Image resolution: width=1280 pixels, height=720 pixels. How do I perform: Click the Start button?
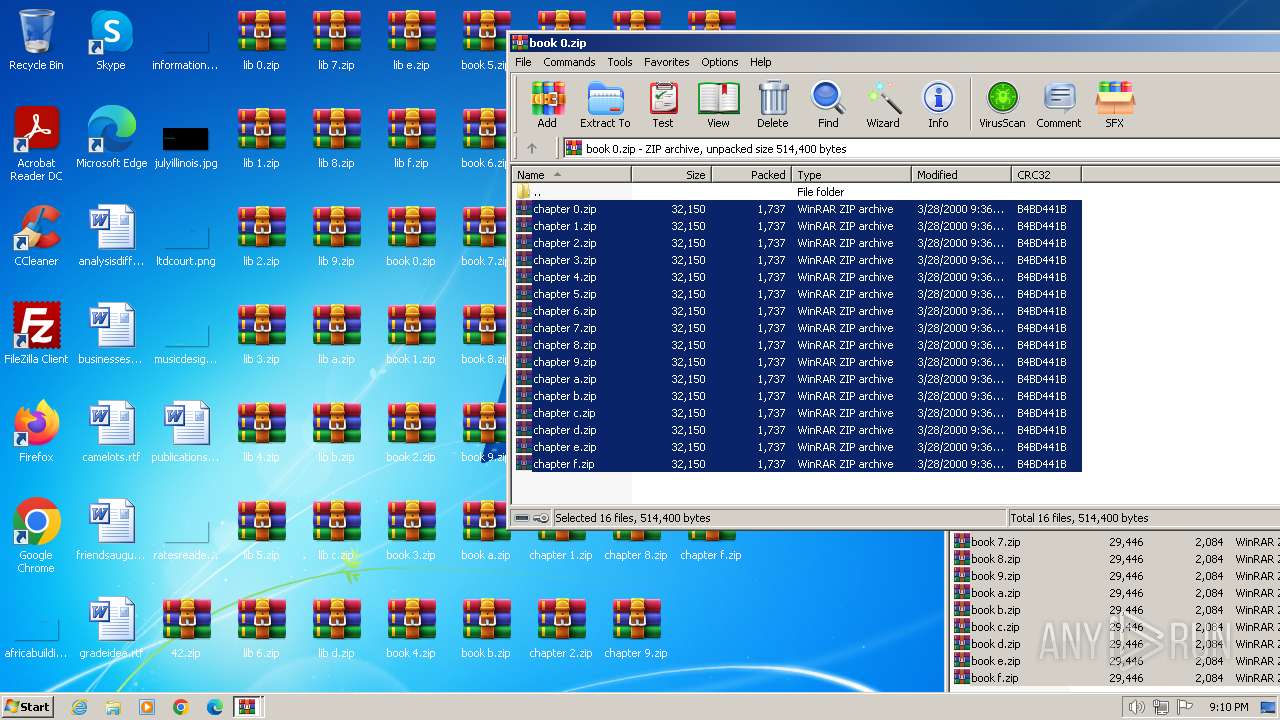click(x=28, y=707)
